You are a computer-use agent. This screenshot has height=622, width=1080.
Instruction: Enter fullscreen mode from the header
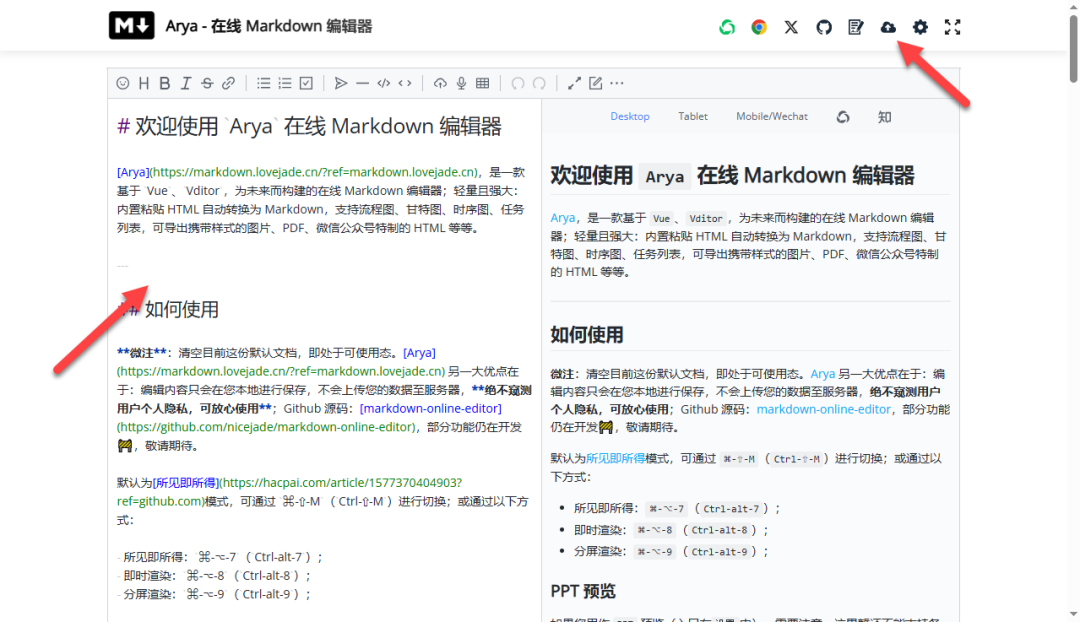[x=953, y=27]
